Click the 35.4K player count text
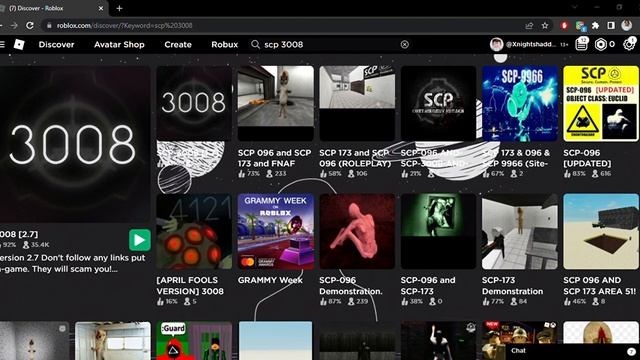This screenshot has width=640, height=360. point(40,245)
